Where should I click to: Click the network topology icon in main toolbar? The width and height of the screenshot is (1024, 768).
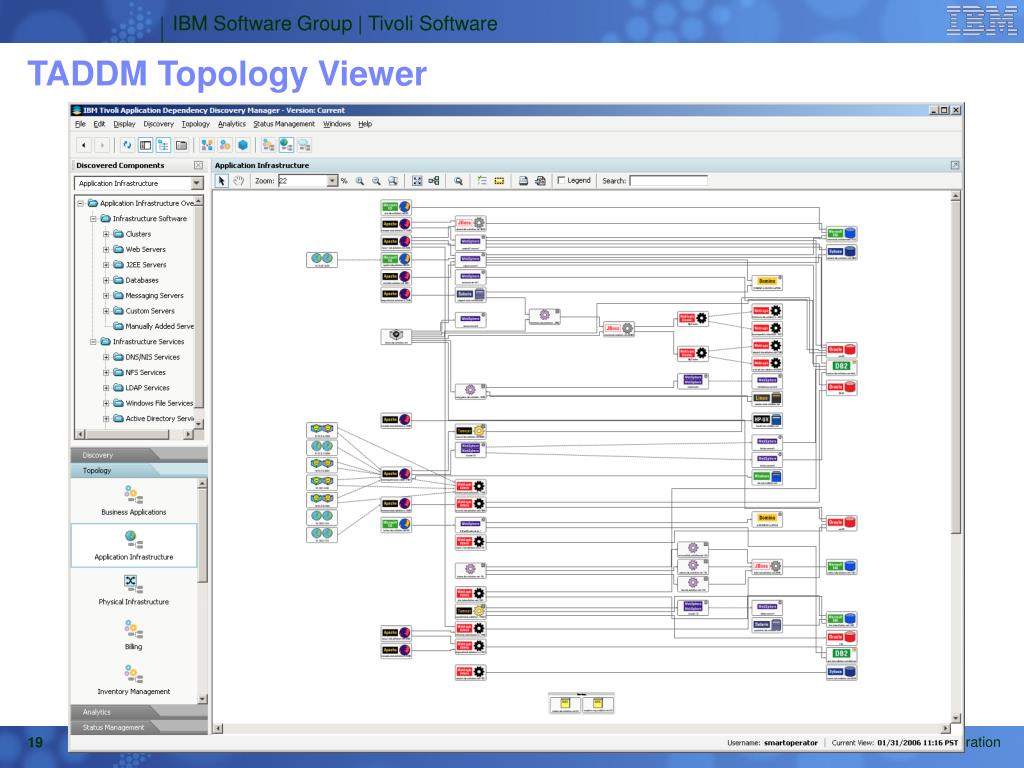pyautogui.click(x=206, y=145)
